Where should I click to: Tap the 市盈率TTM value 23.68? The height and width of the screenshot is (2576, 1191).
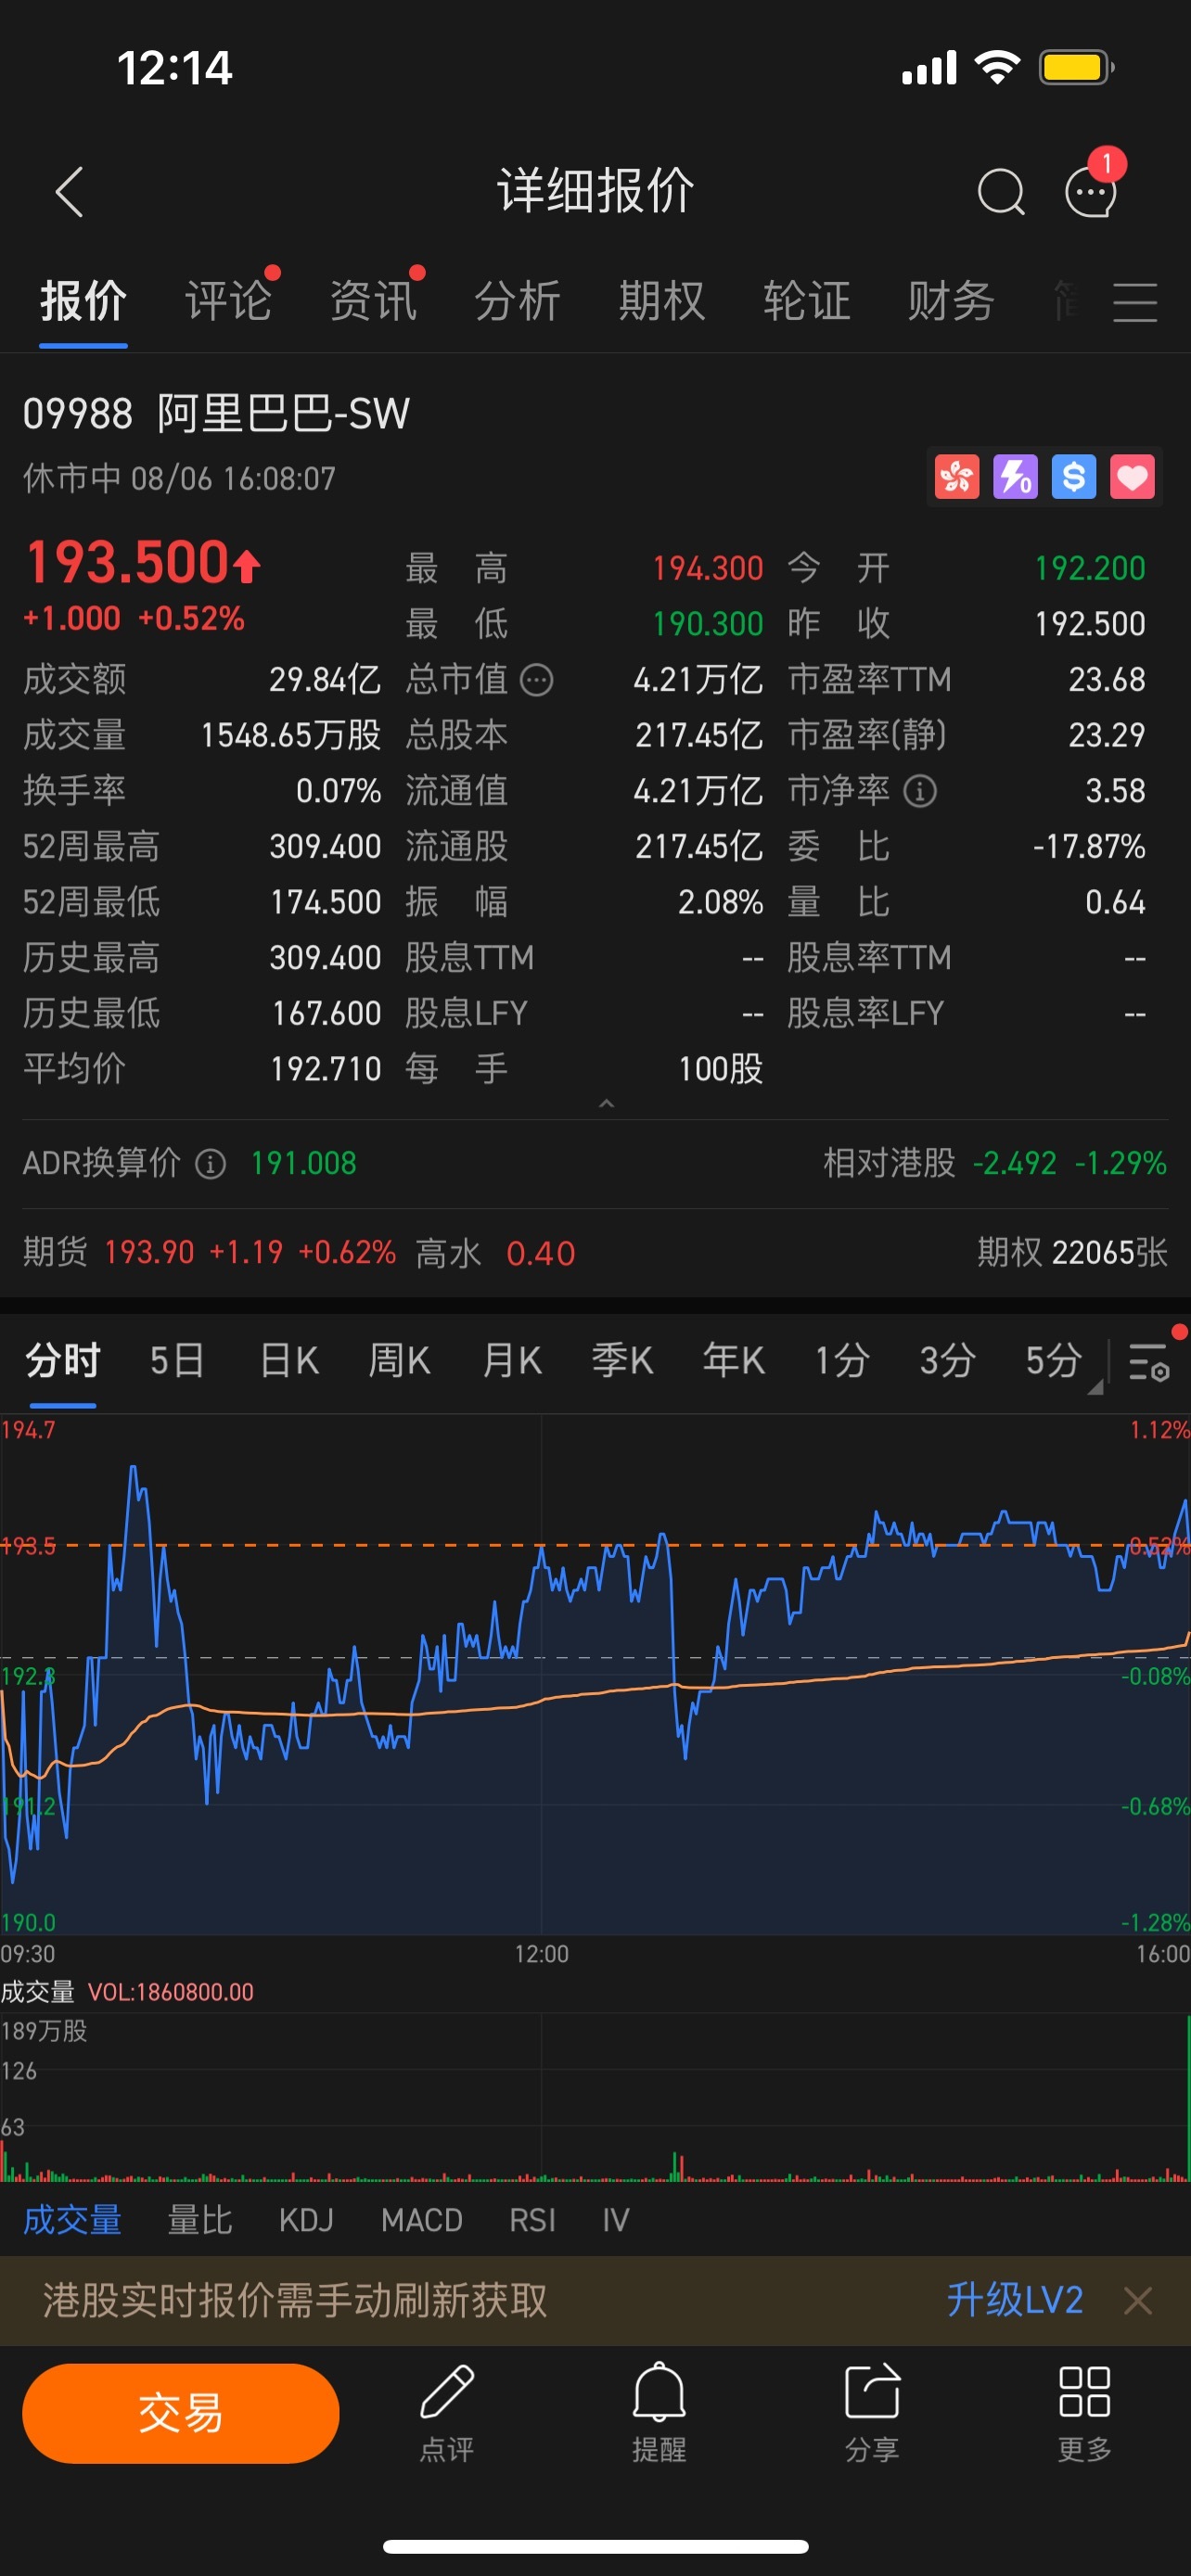(1106, 680)
